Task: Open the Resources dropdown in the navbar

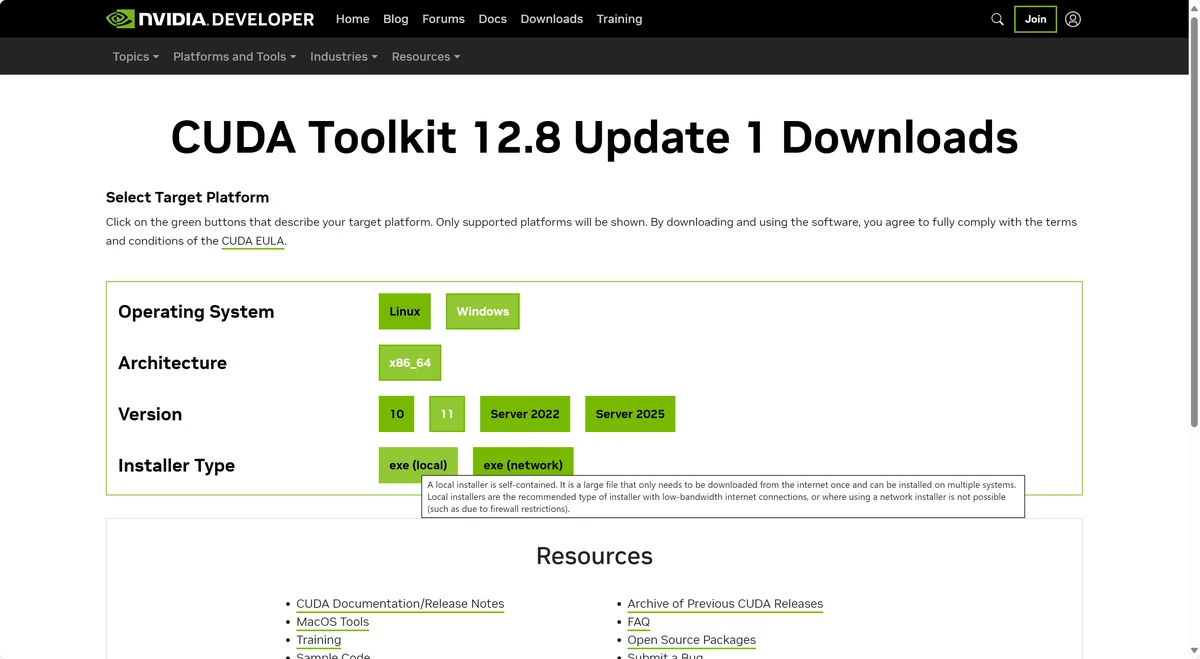Action: tap(425, 57)
